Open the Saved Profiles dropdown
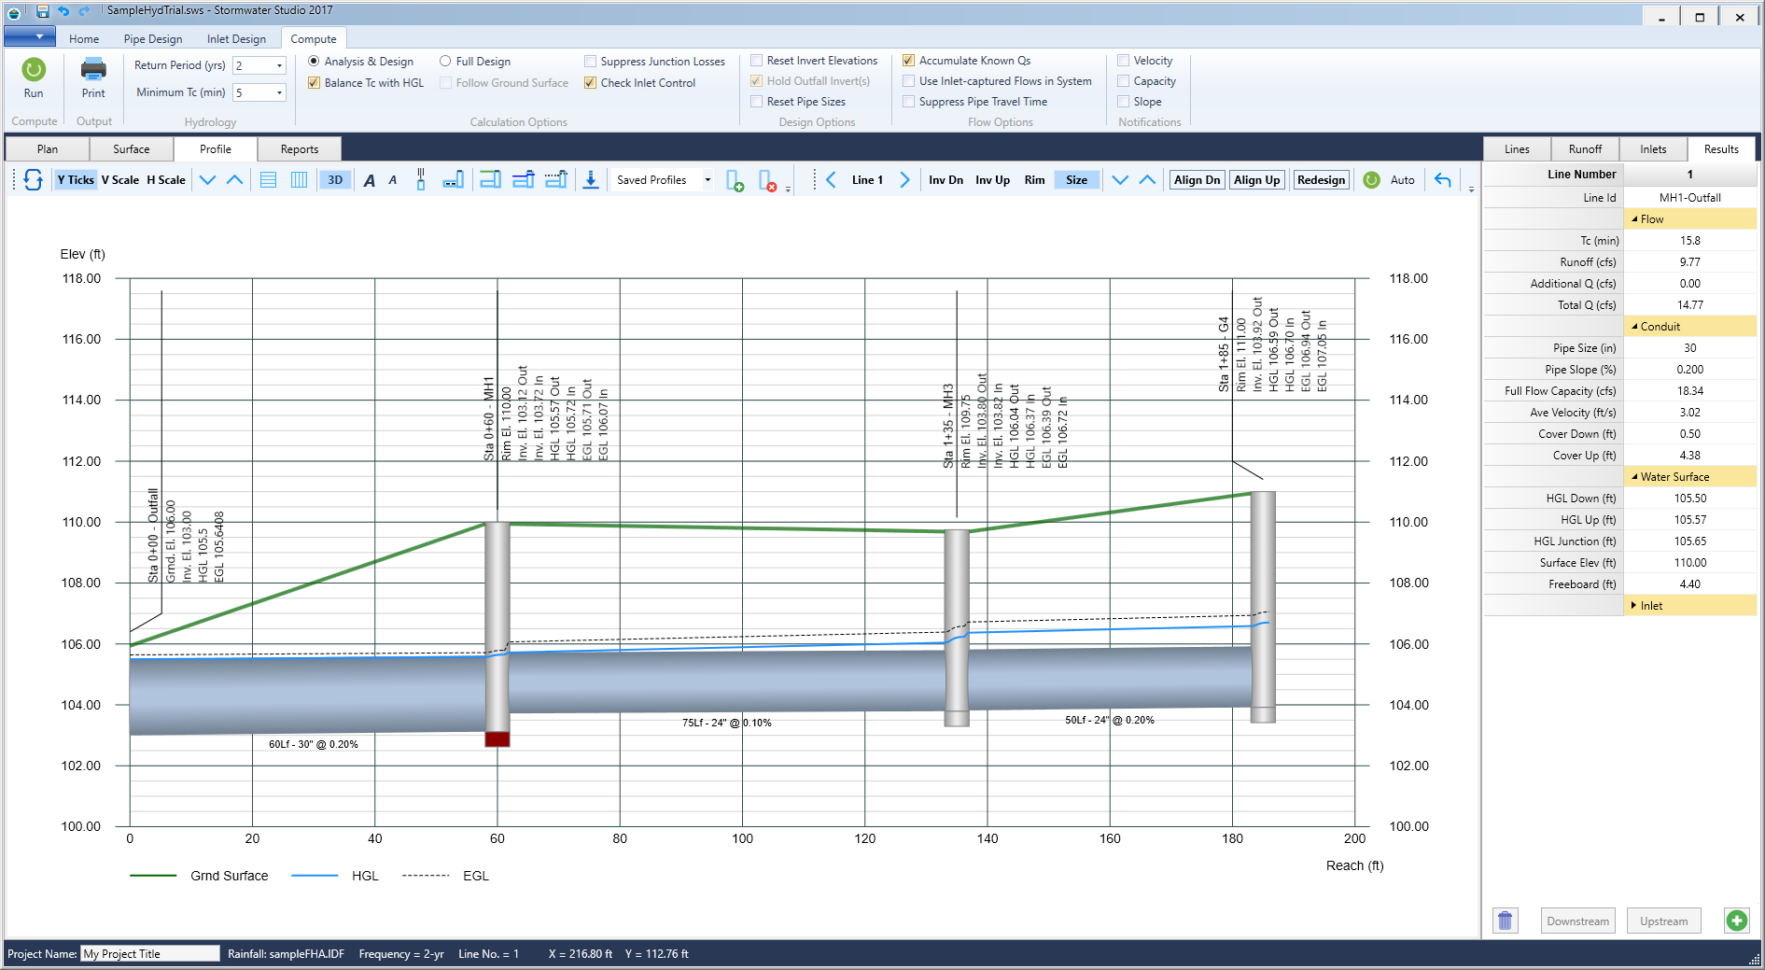1765x970 pixels. [707, 180]
